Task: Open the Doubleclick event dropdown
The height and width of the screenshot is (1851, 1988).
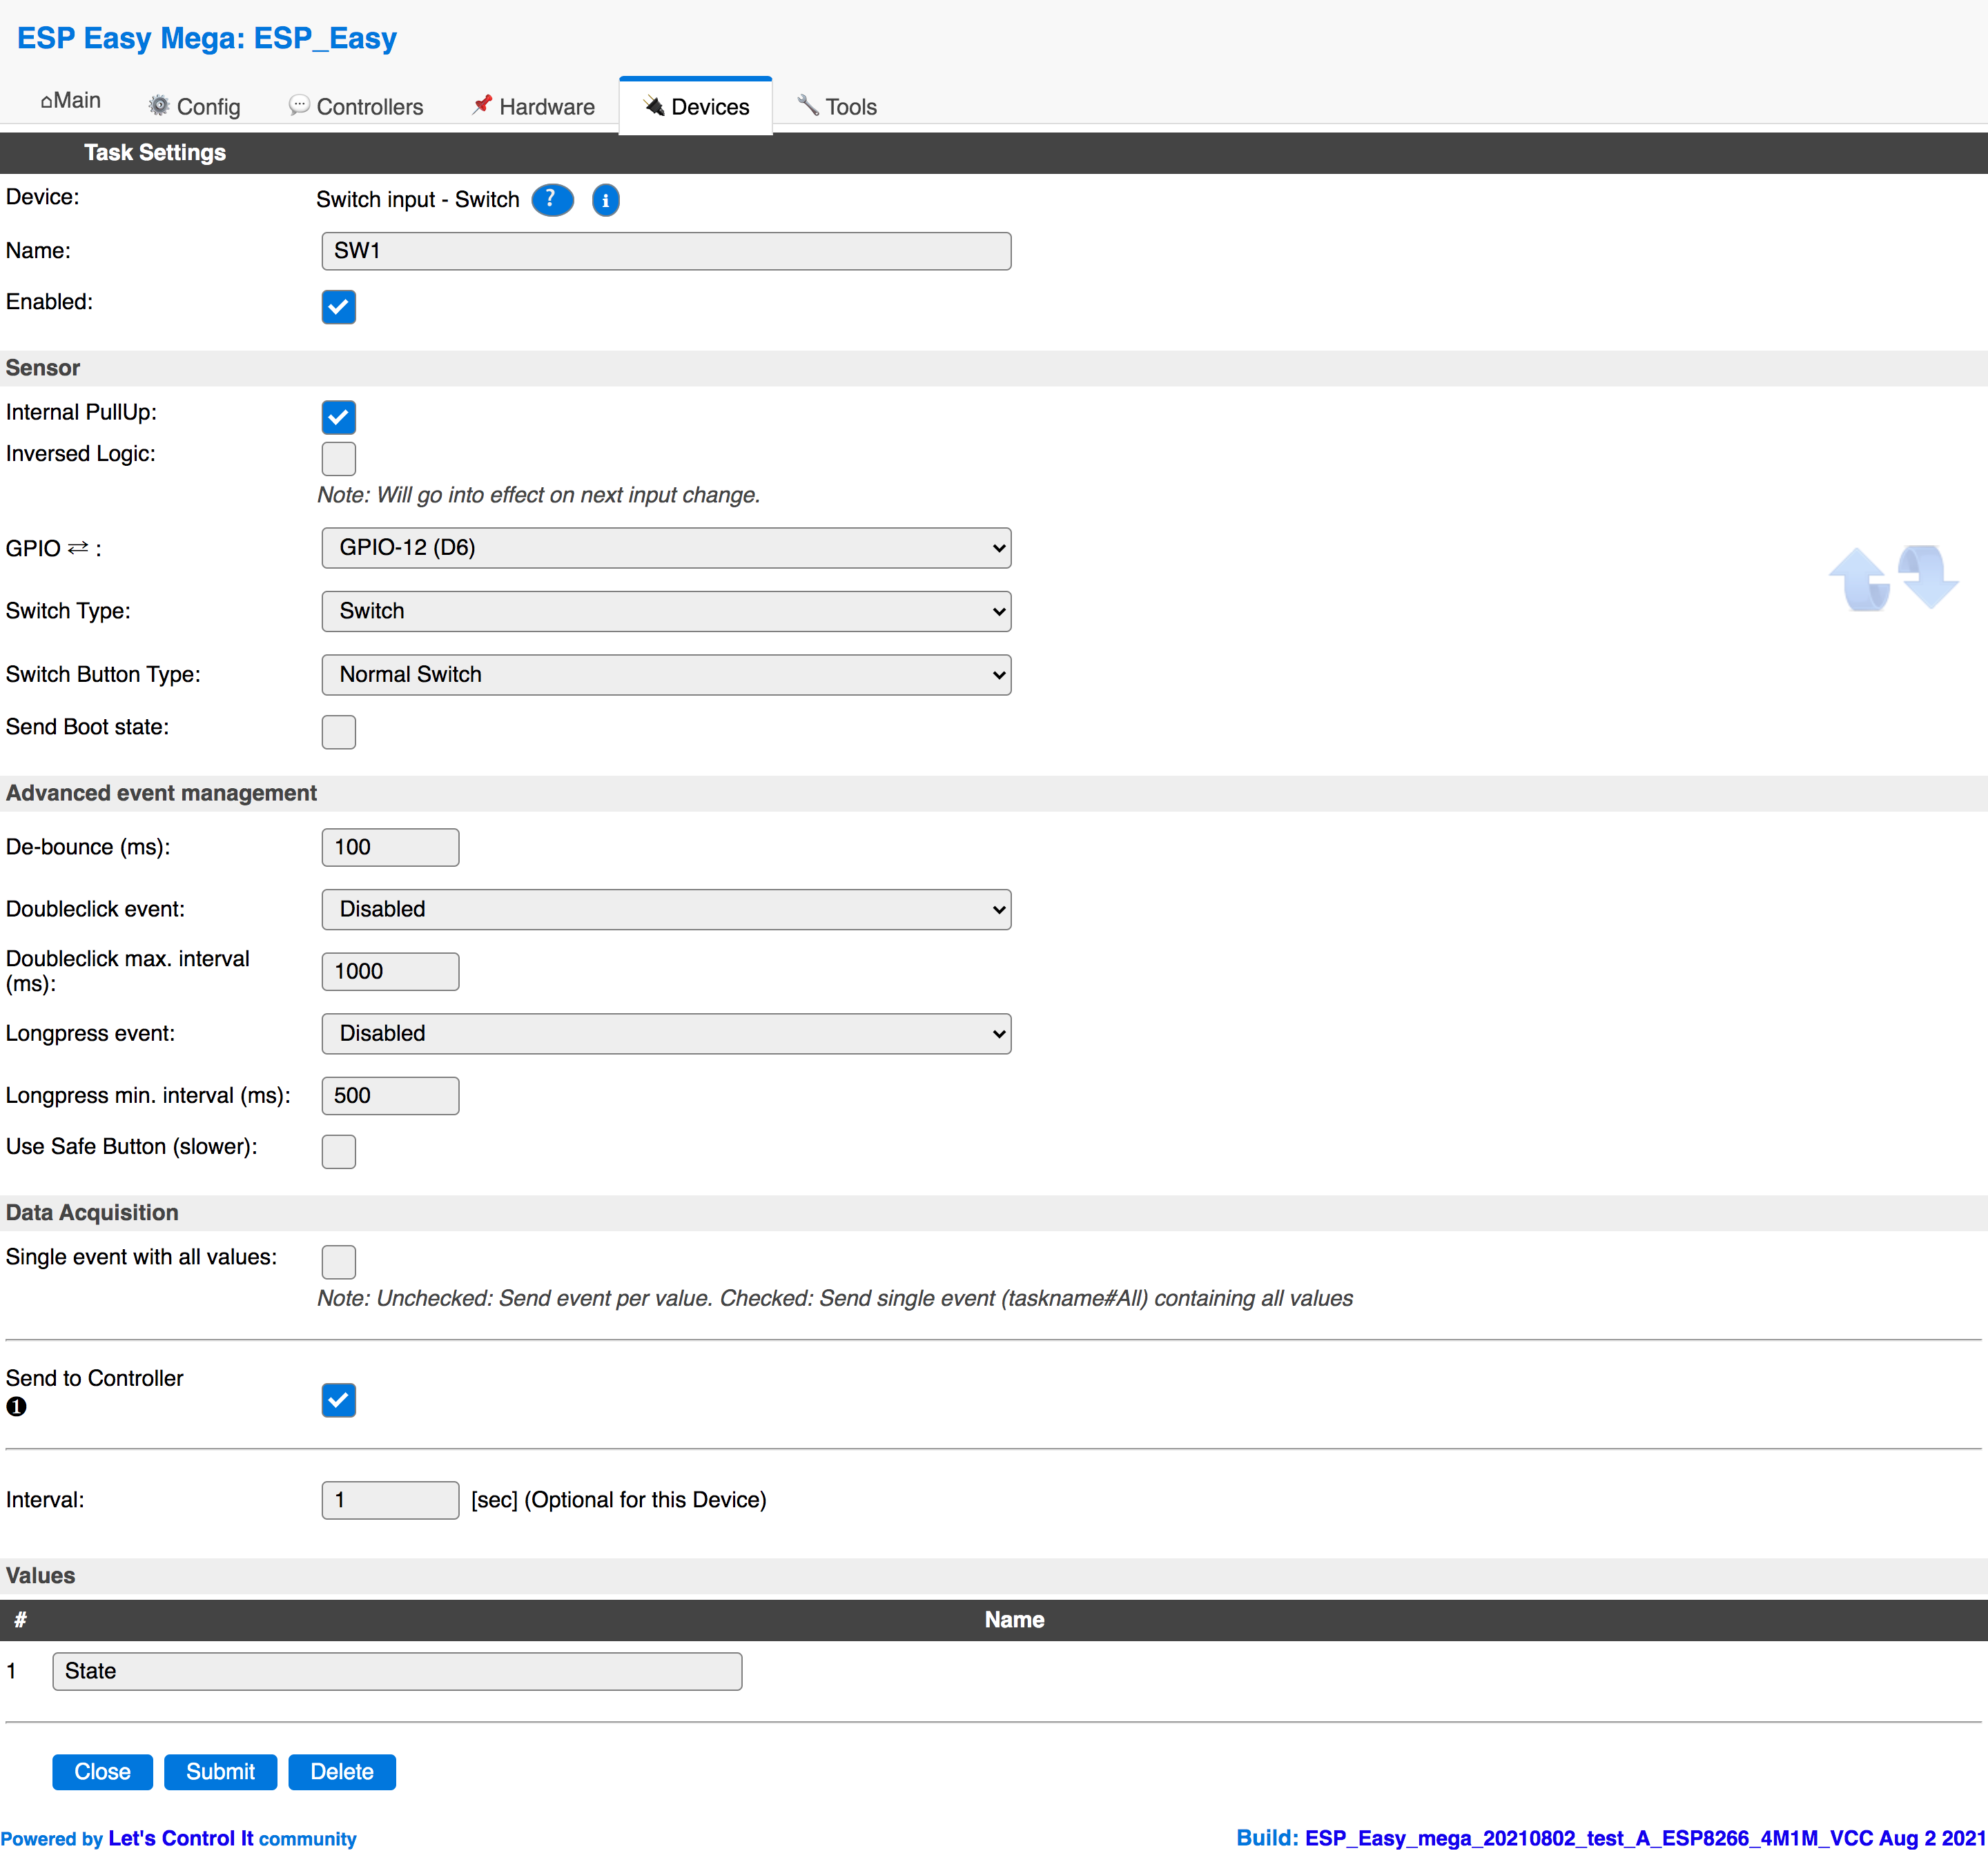Action: (666, 910)
